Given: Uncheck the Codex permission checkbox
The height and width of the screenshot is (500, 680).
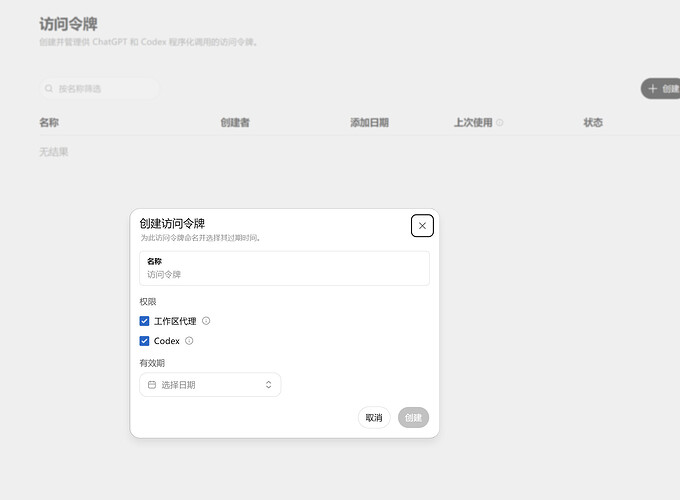Looking at the screenshot, I should [x=144, y=341].
